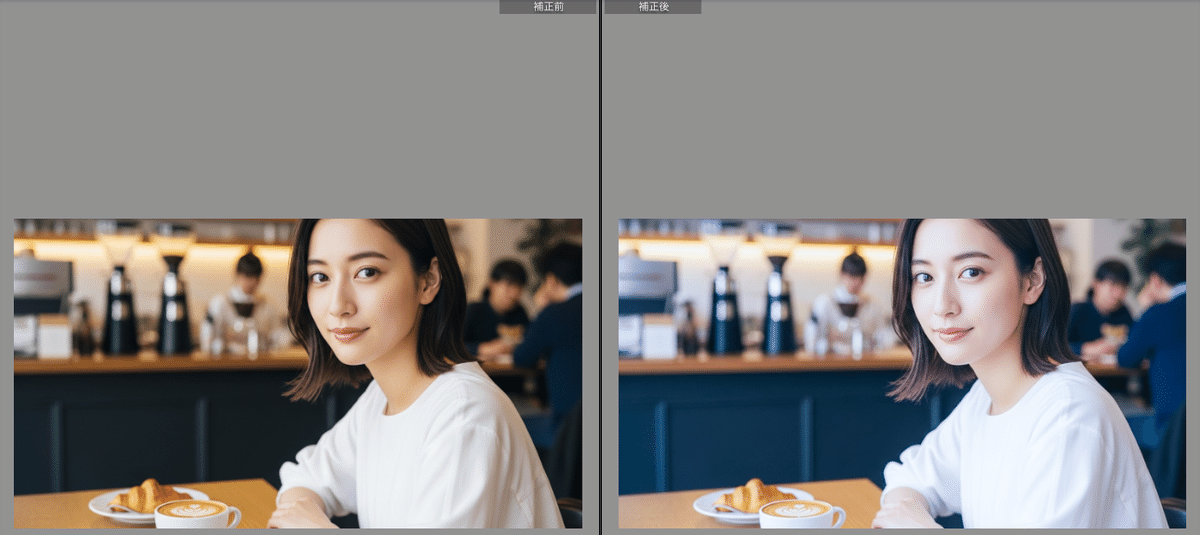Click the white shirt in the before photo
The width and height of the screenshot is (1200, 535).
click(x=440, y=450)
